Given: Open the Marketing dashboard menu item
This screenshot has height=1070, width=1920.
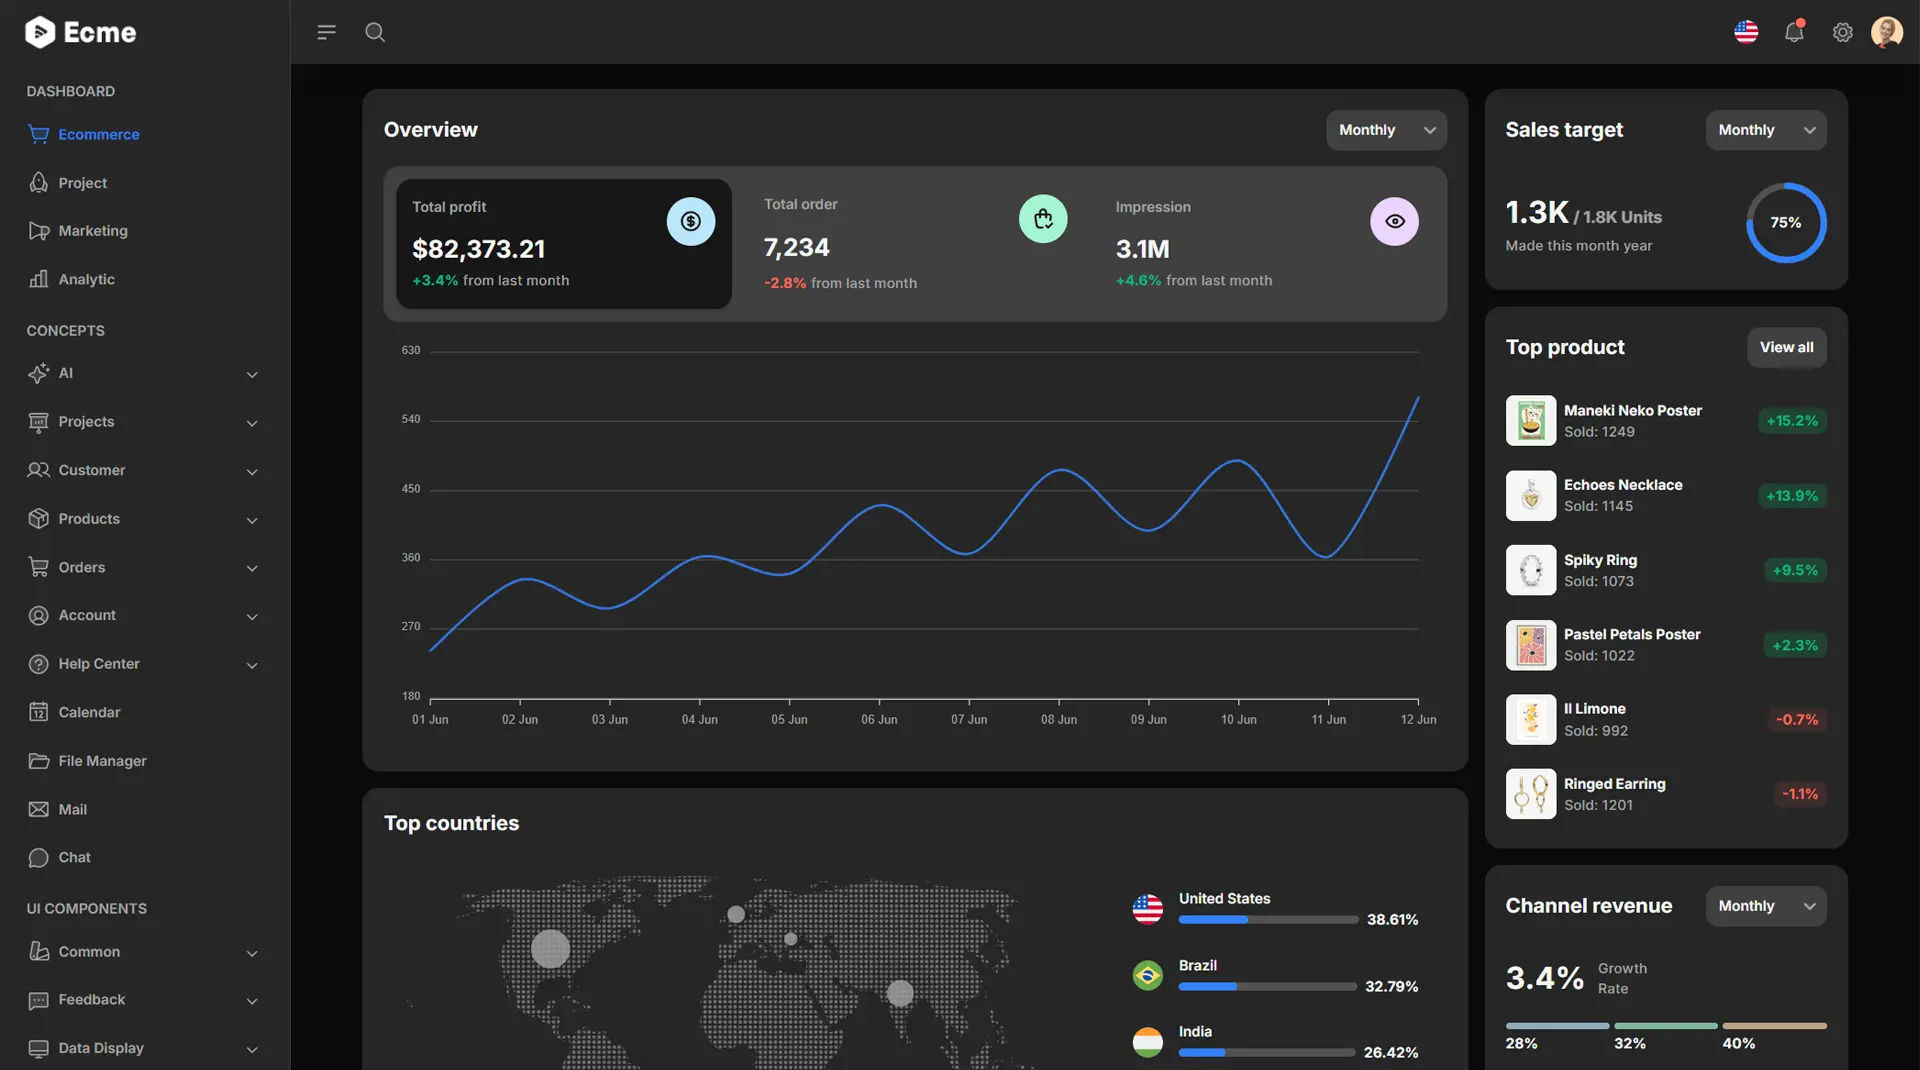Looking at the screenshot, I should [x=93, y=231].
